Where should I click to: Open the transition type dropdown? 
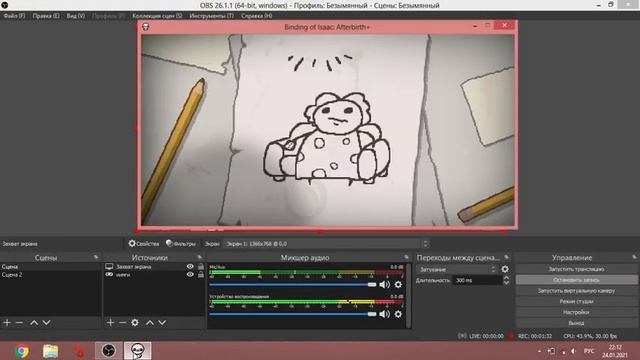(x=457, y=269)
